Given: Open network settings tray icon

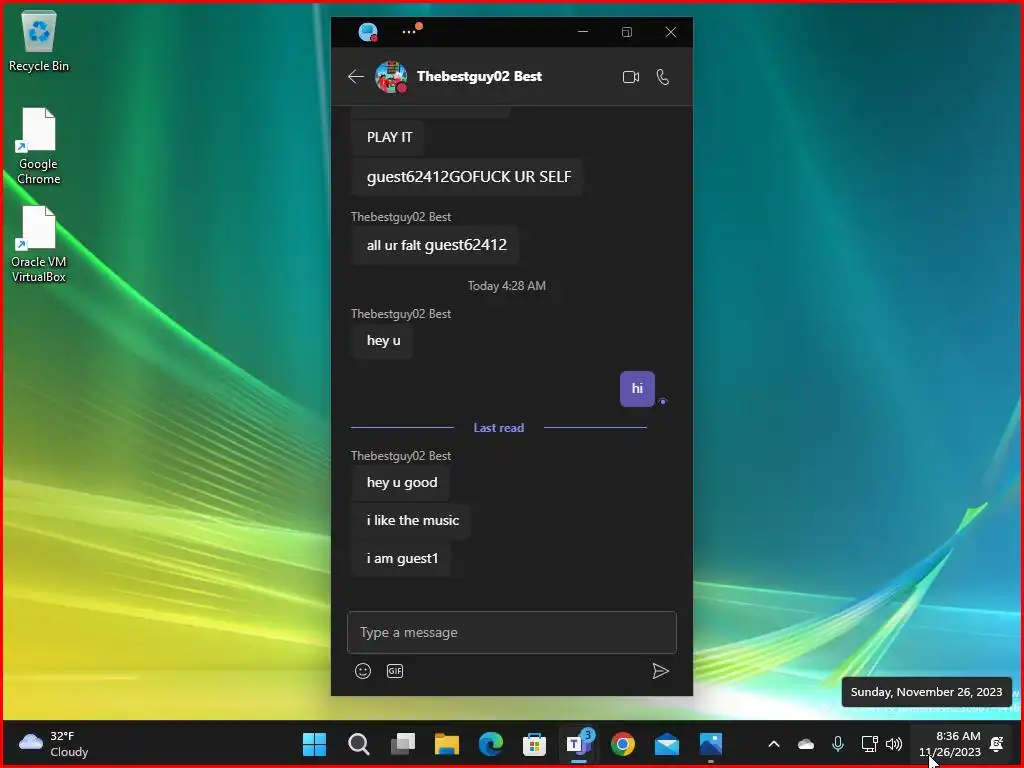Looking at the screenshot, I should click(x=869, y=744).
